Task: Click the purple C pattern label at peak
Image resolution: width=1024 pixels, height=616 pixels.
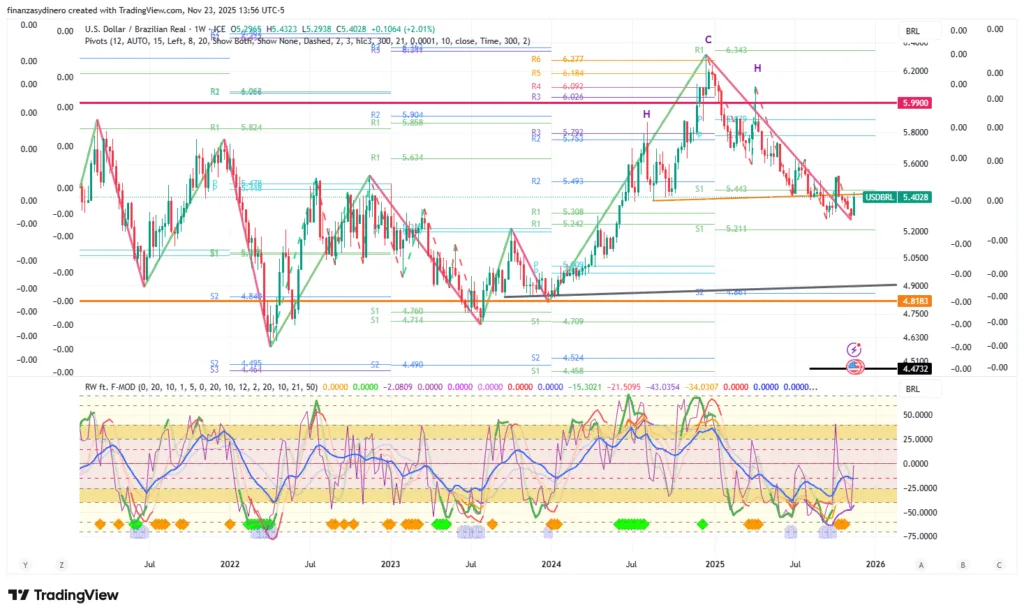Action: 708,39
